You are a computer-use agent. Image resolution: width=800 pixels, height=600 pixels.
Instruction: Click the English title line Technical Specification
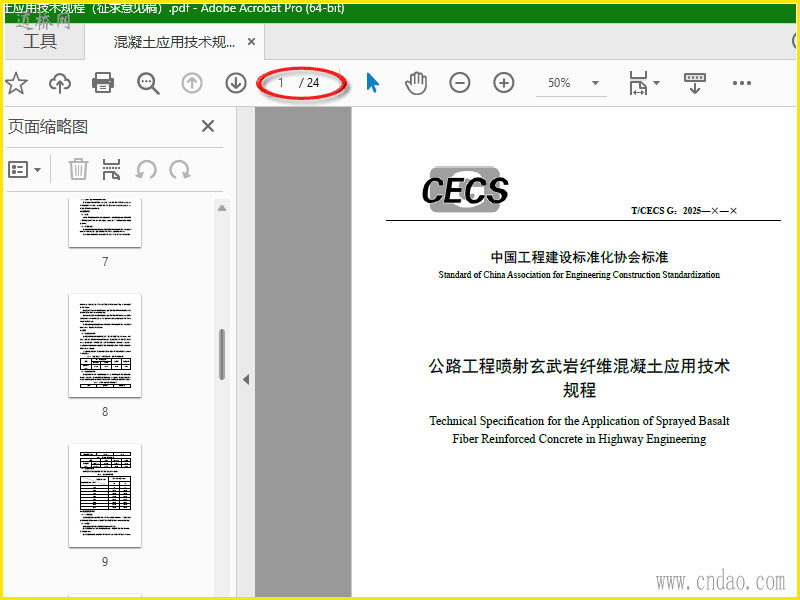click(x=579, y=421)
